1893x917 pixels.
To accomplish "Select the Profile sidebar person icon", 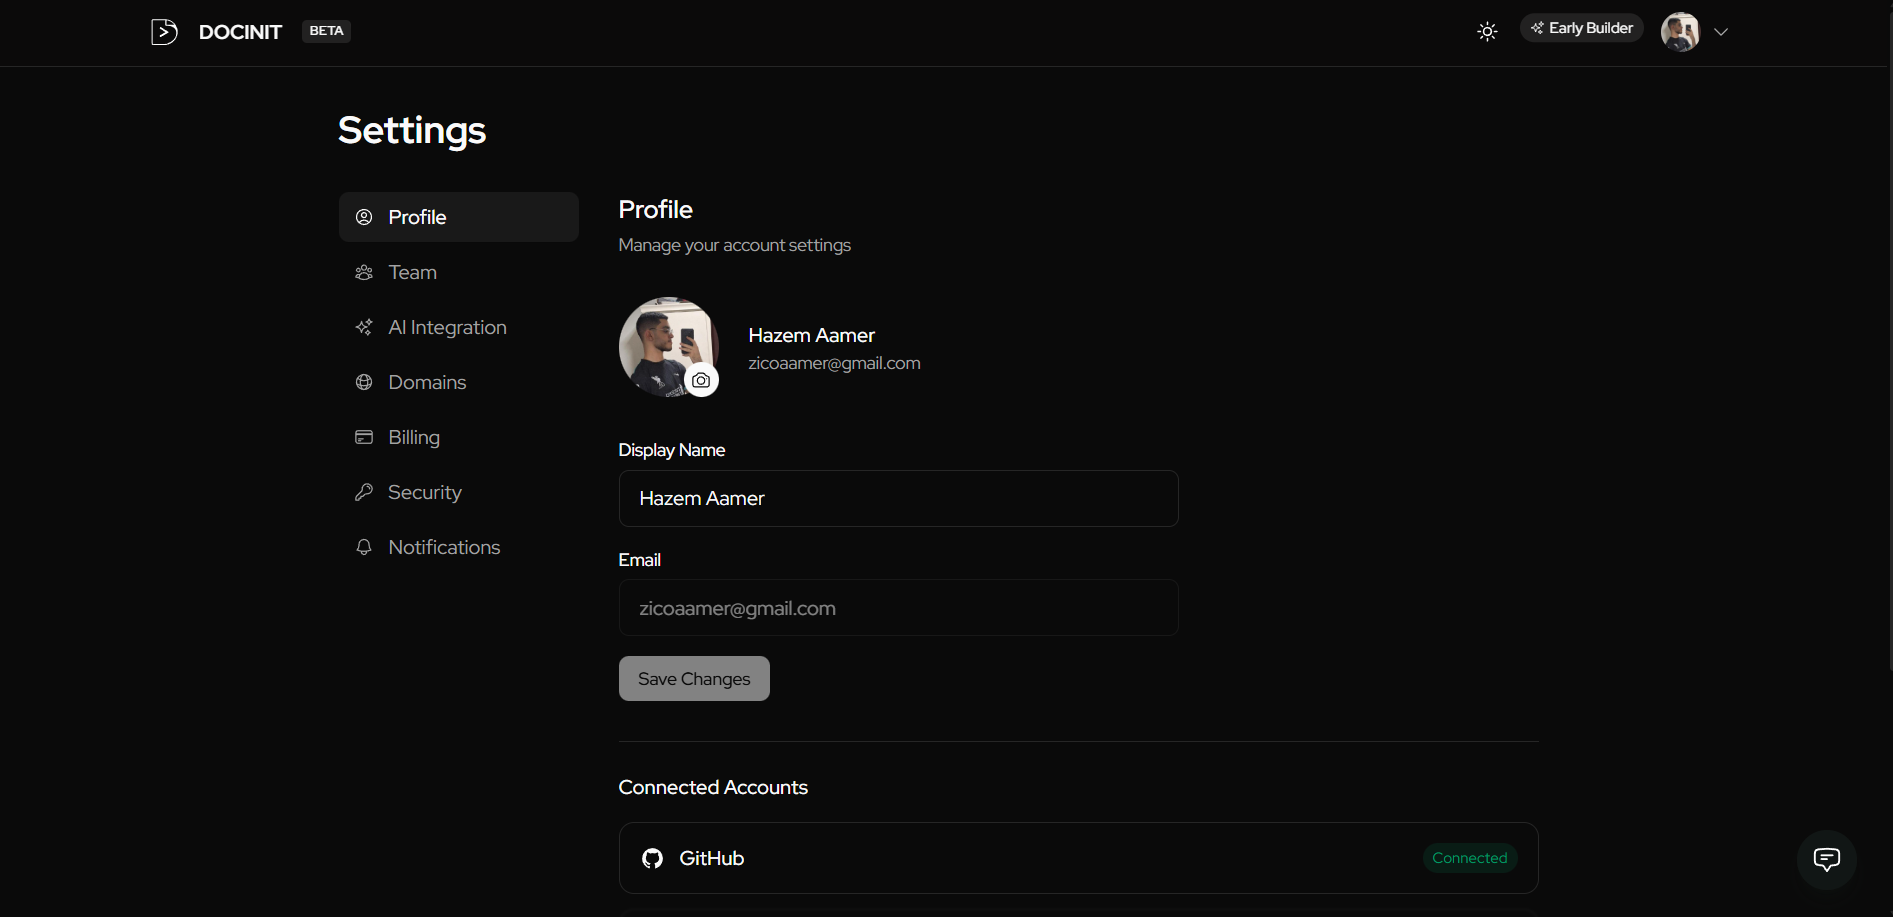I will pos(364,217).
